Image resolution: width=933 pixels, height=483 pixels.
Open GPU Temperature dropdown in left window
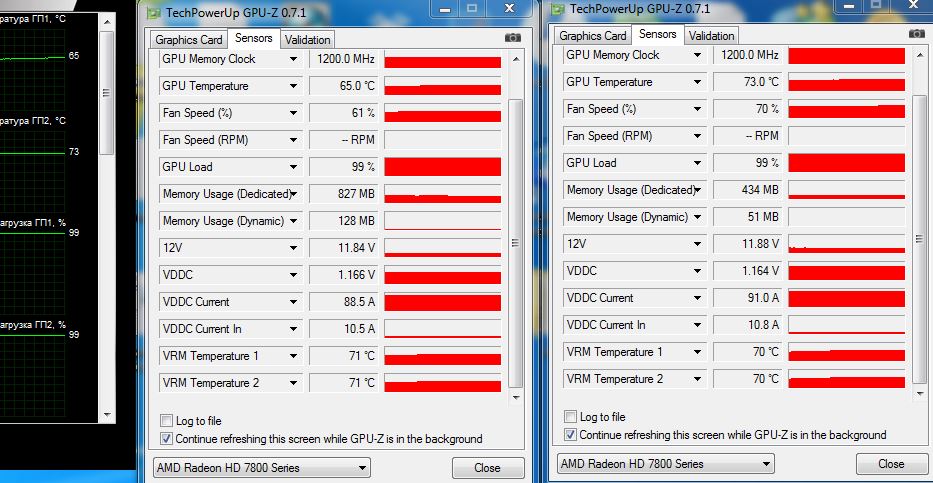293,86
